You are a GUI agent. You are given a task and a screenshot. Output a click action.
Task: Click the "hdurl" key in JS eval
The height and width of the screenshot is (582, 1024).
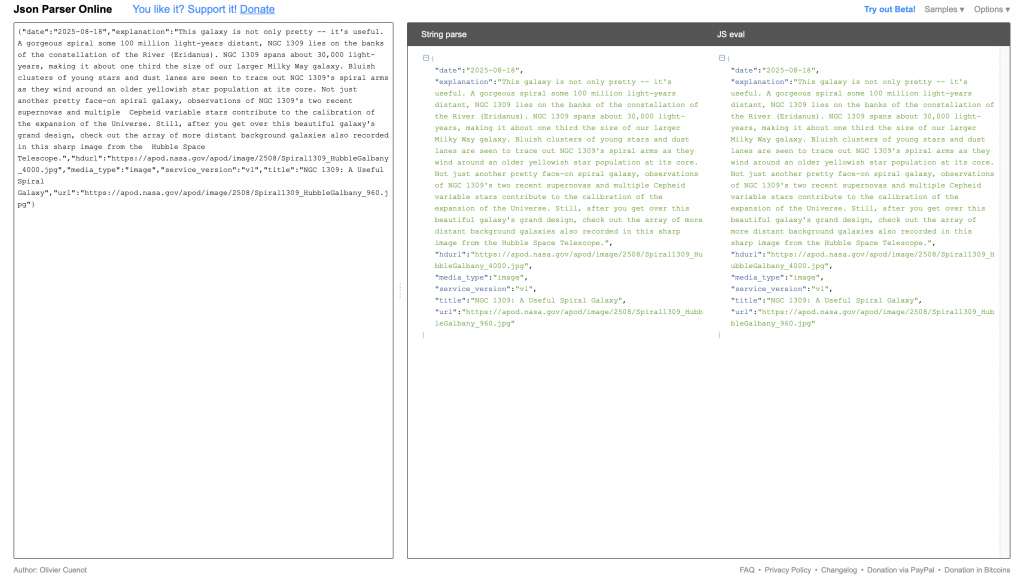click(x=746, y=255)
